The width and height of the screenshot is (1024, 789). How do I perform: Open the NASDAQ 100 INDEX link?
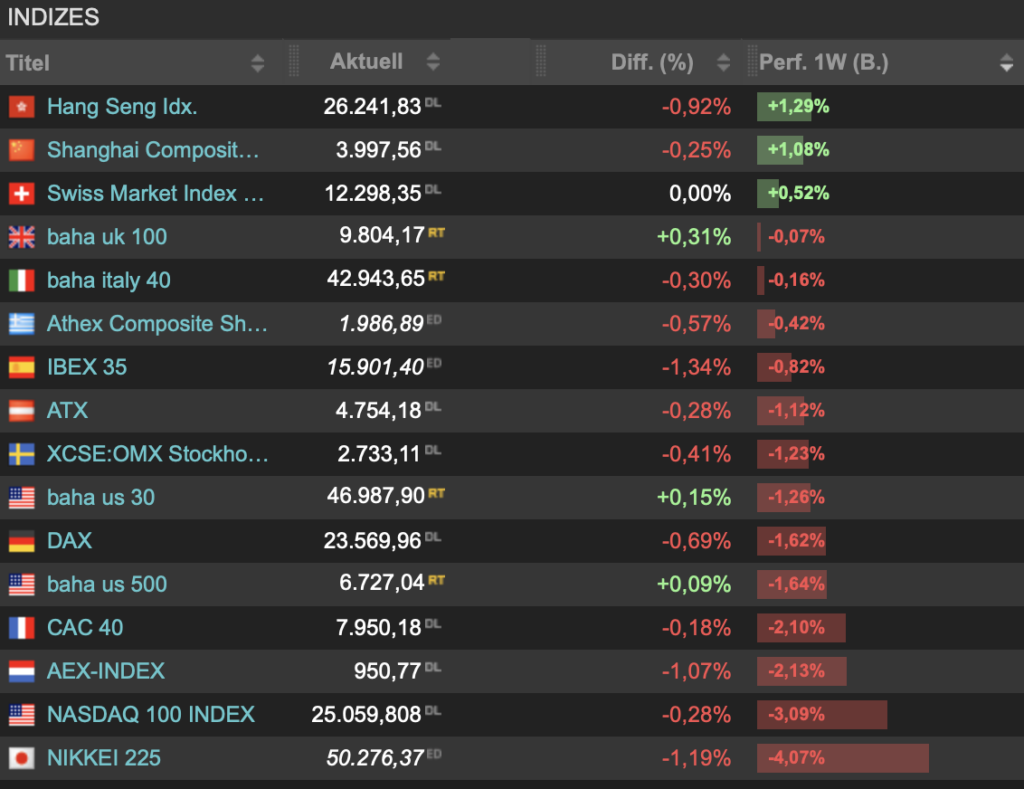pos(151,715)
